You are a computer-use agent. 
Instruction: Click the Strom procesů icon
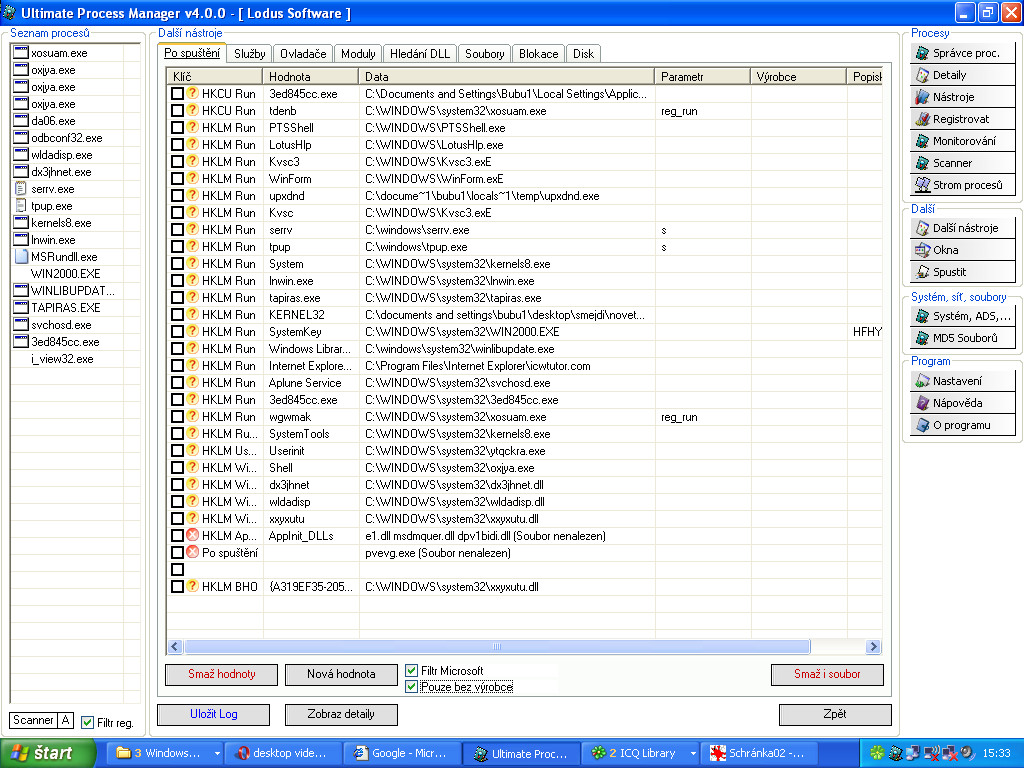(x=921, y=185)
